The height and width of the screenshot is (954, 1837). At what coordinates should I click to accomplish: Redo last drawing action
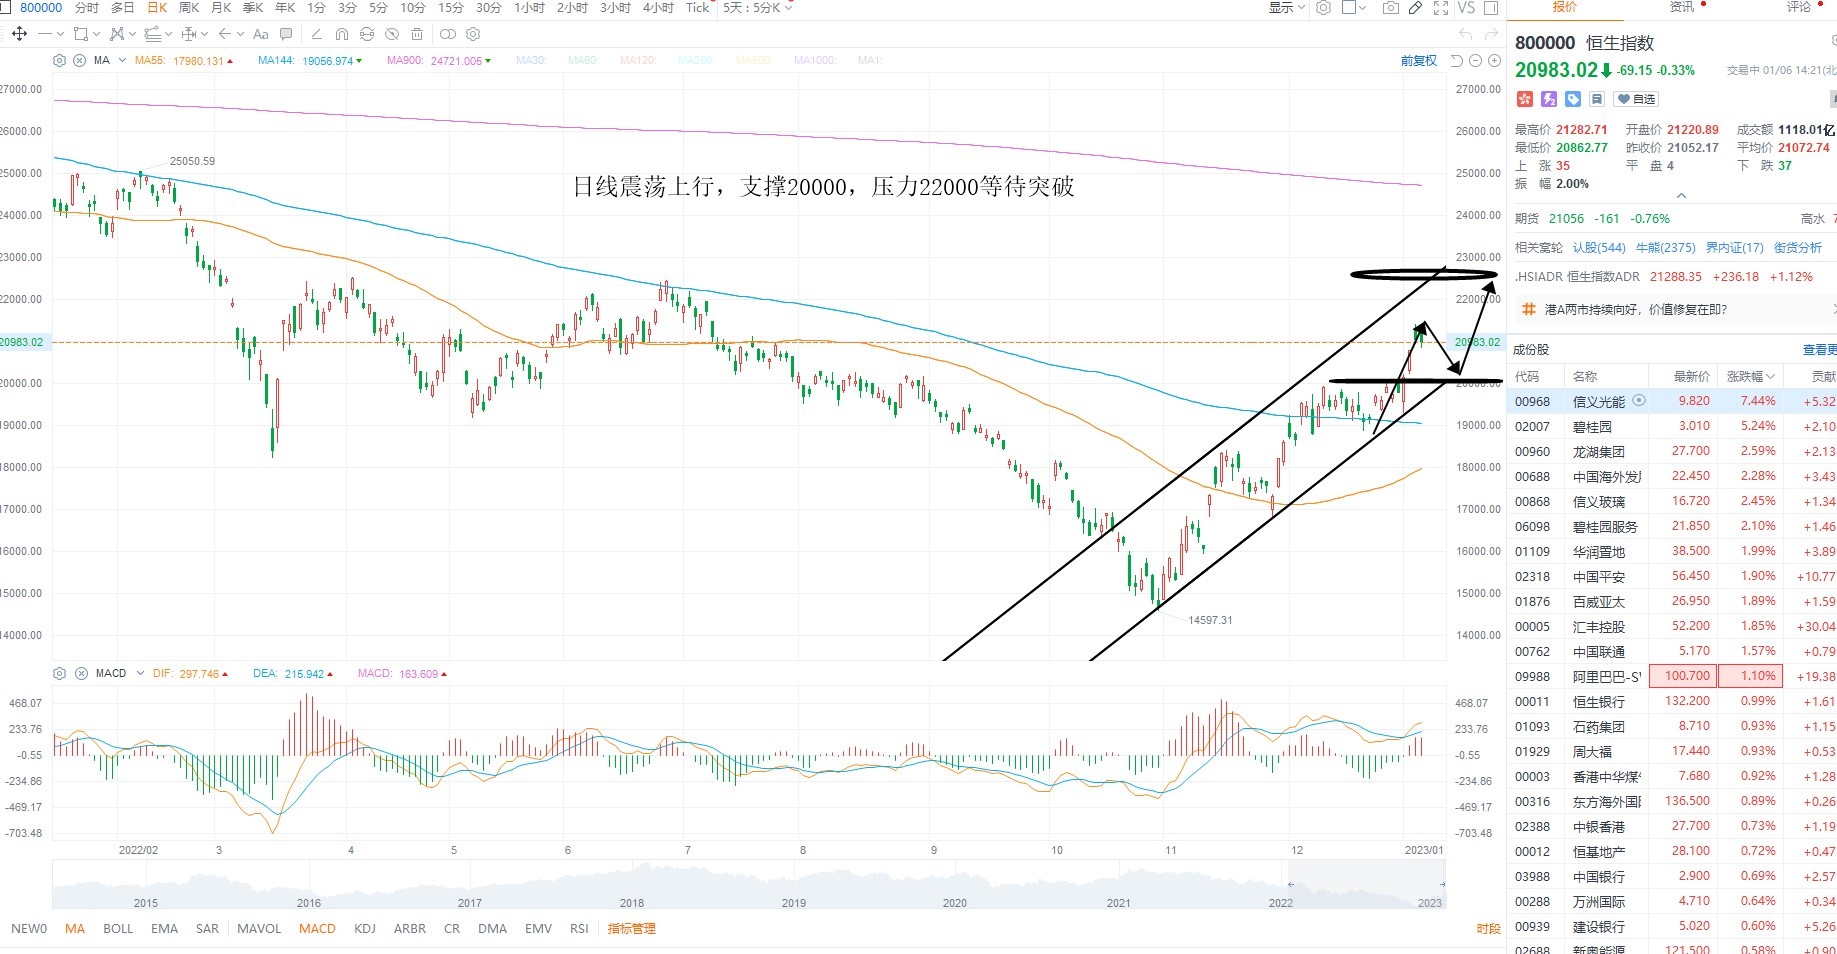point(1491,34)
